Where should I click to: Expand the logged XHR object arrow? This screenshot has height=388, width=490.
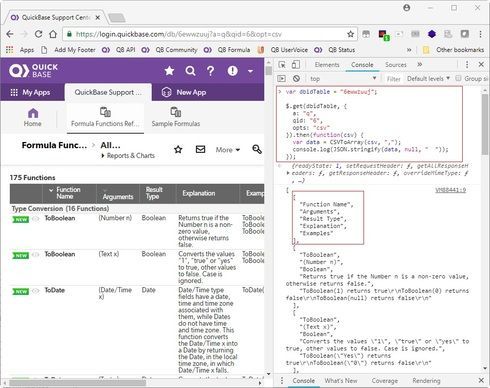(288, 173)
